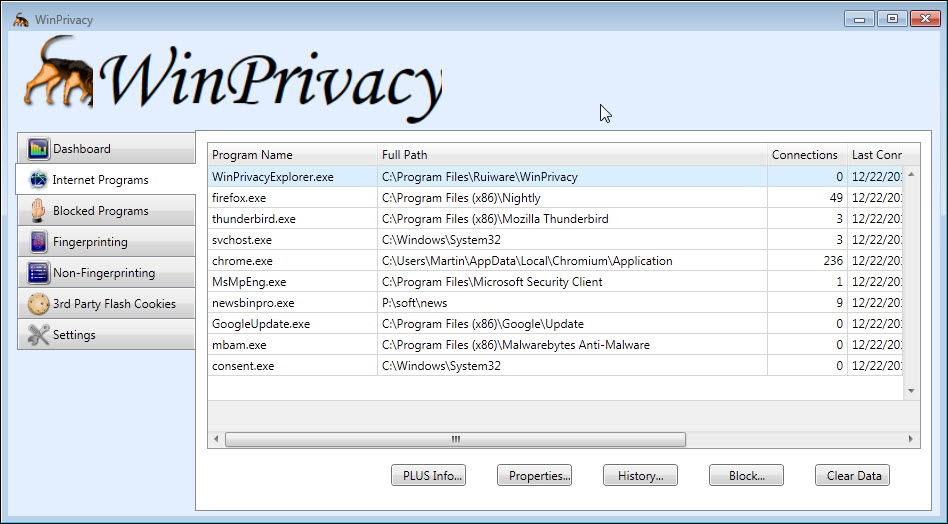
Task: Click path C:\Program Files\Ruiware\WinPrivacy
Action: coord(480,177)
